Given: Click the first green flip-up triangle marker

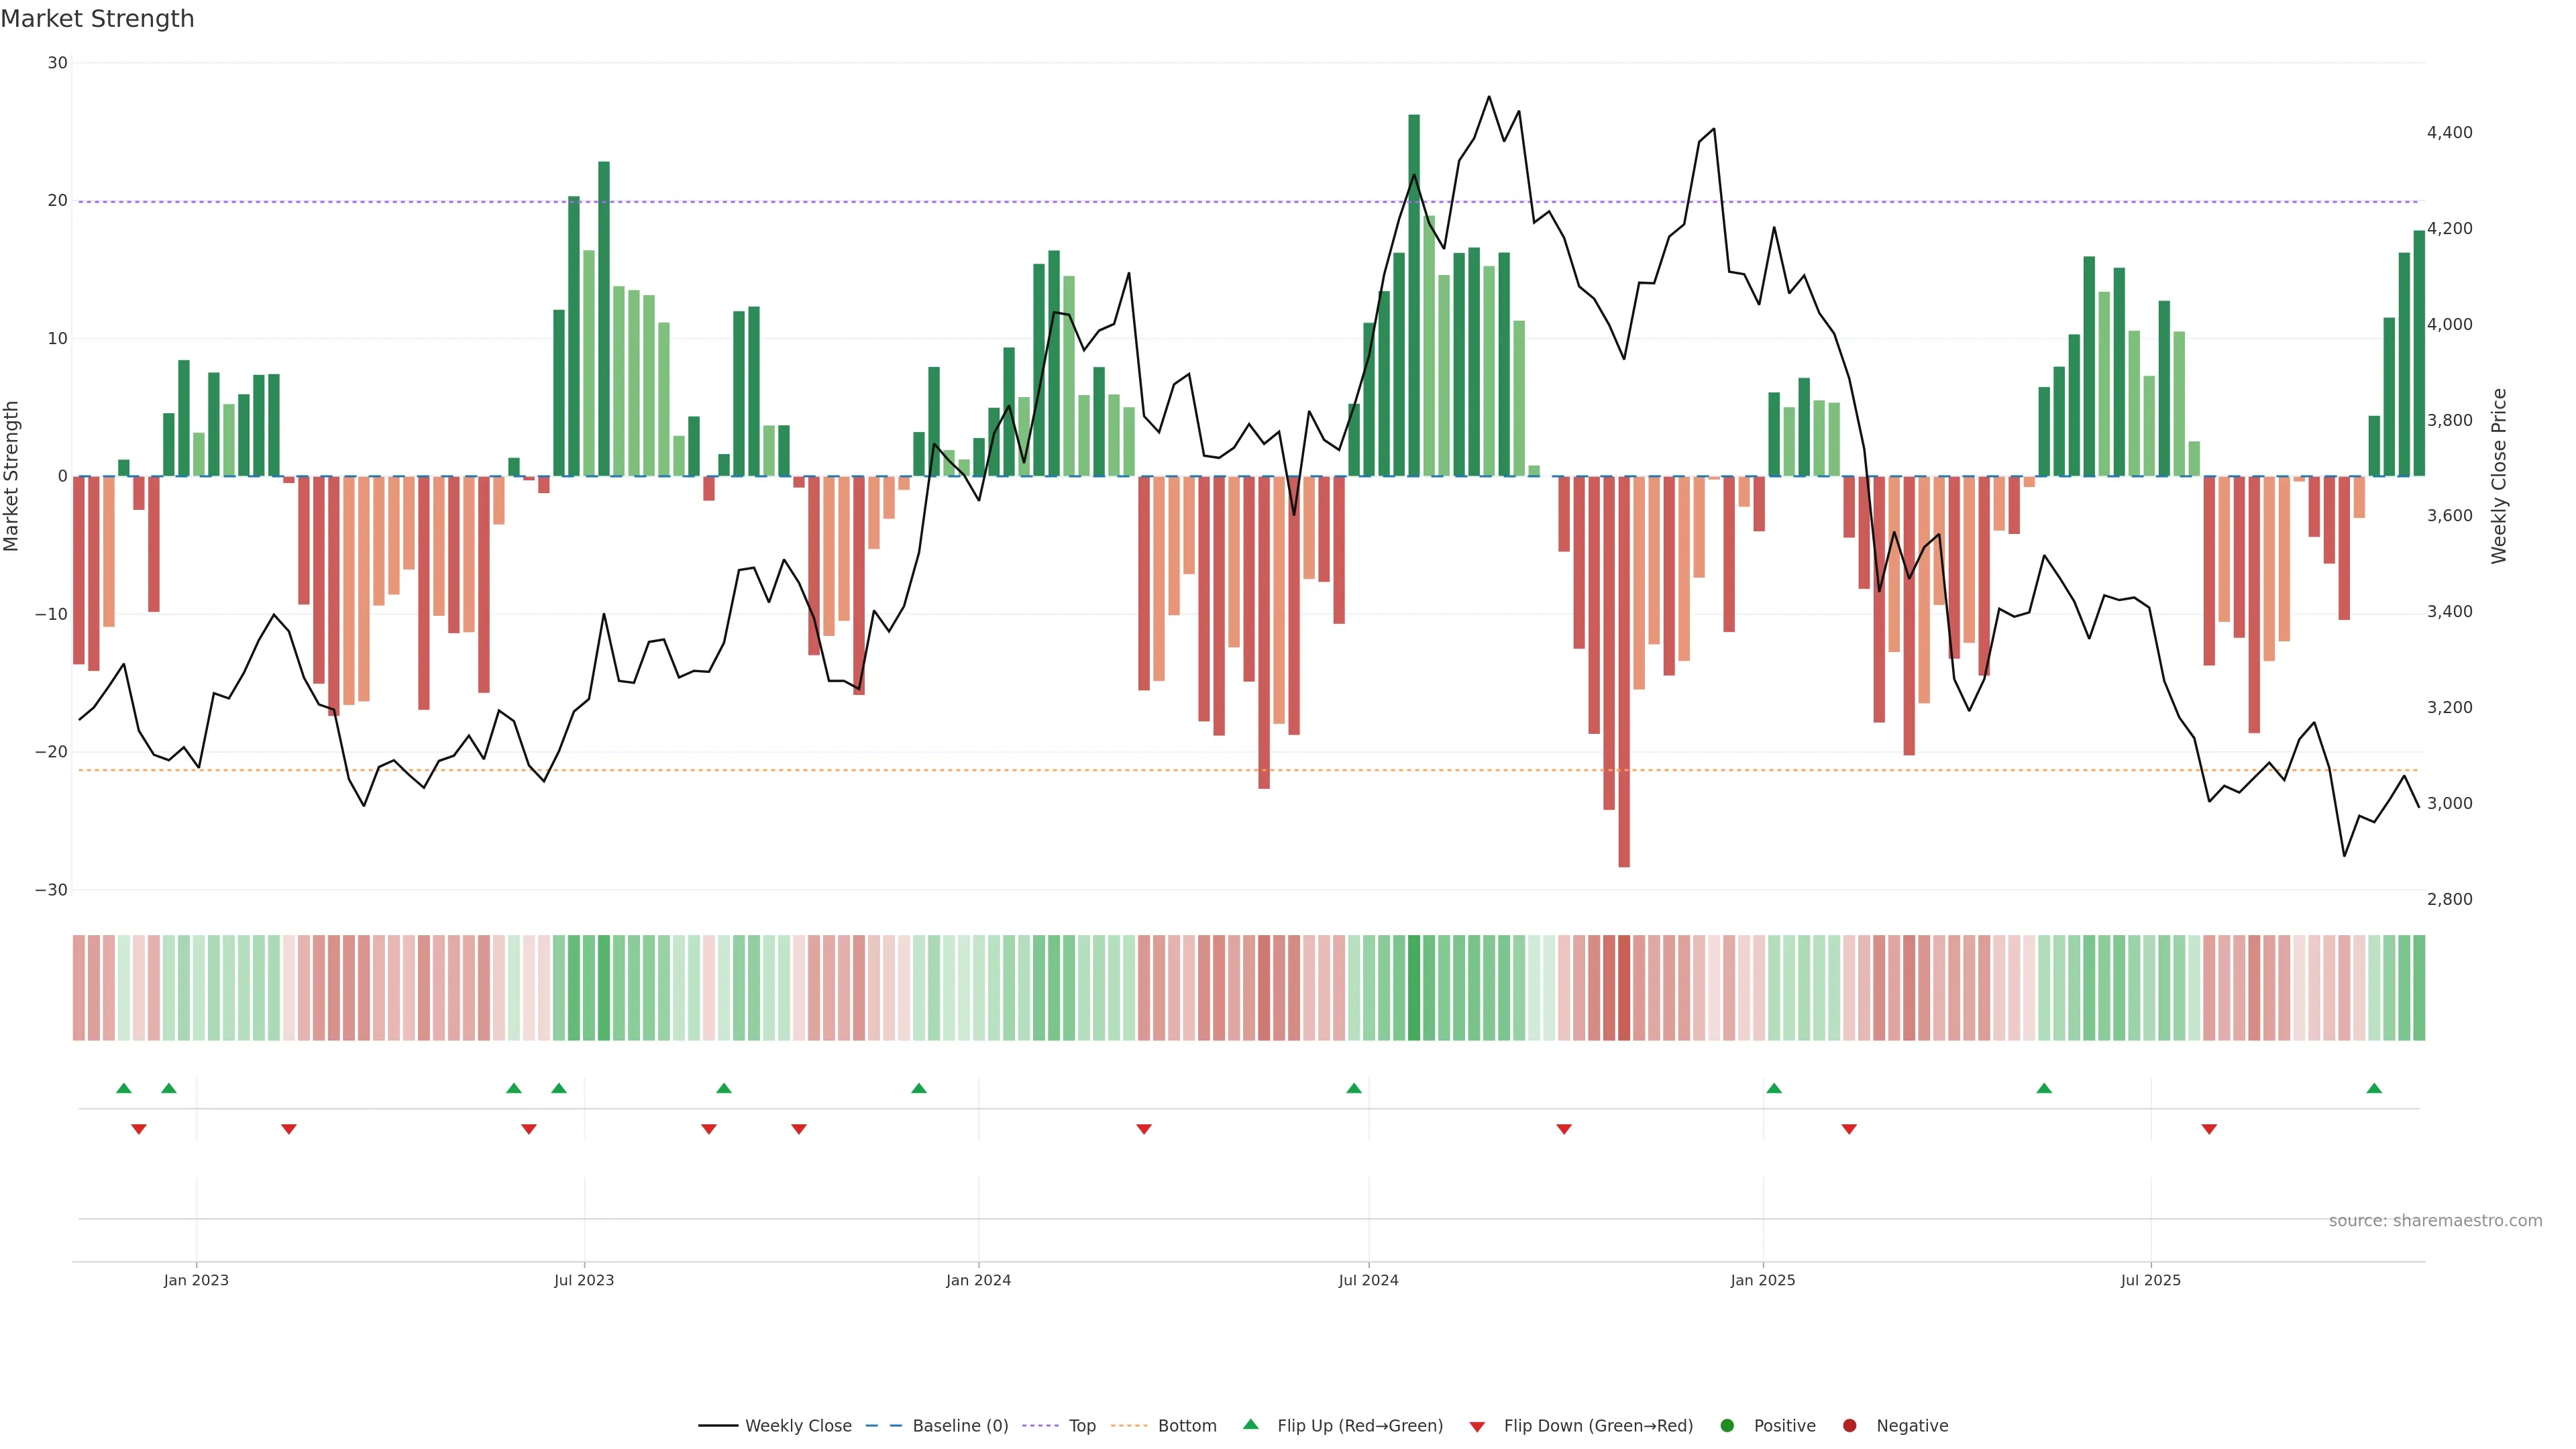Looking at the screenshot, I should point(124,1088).
